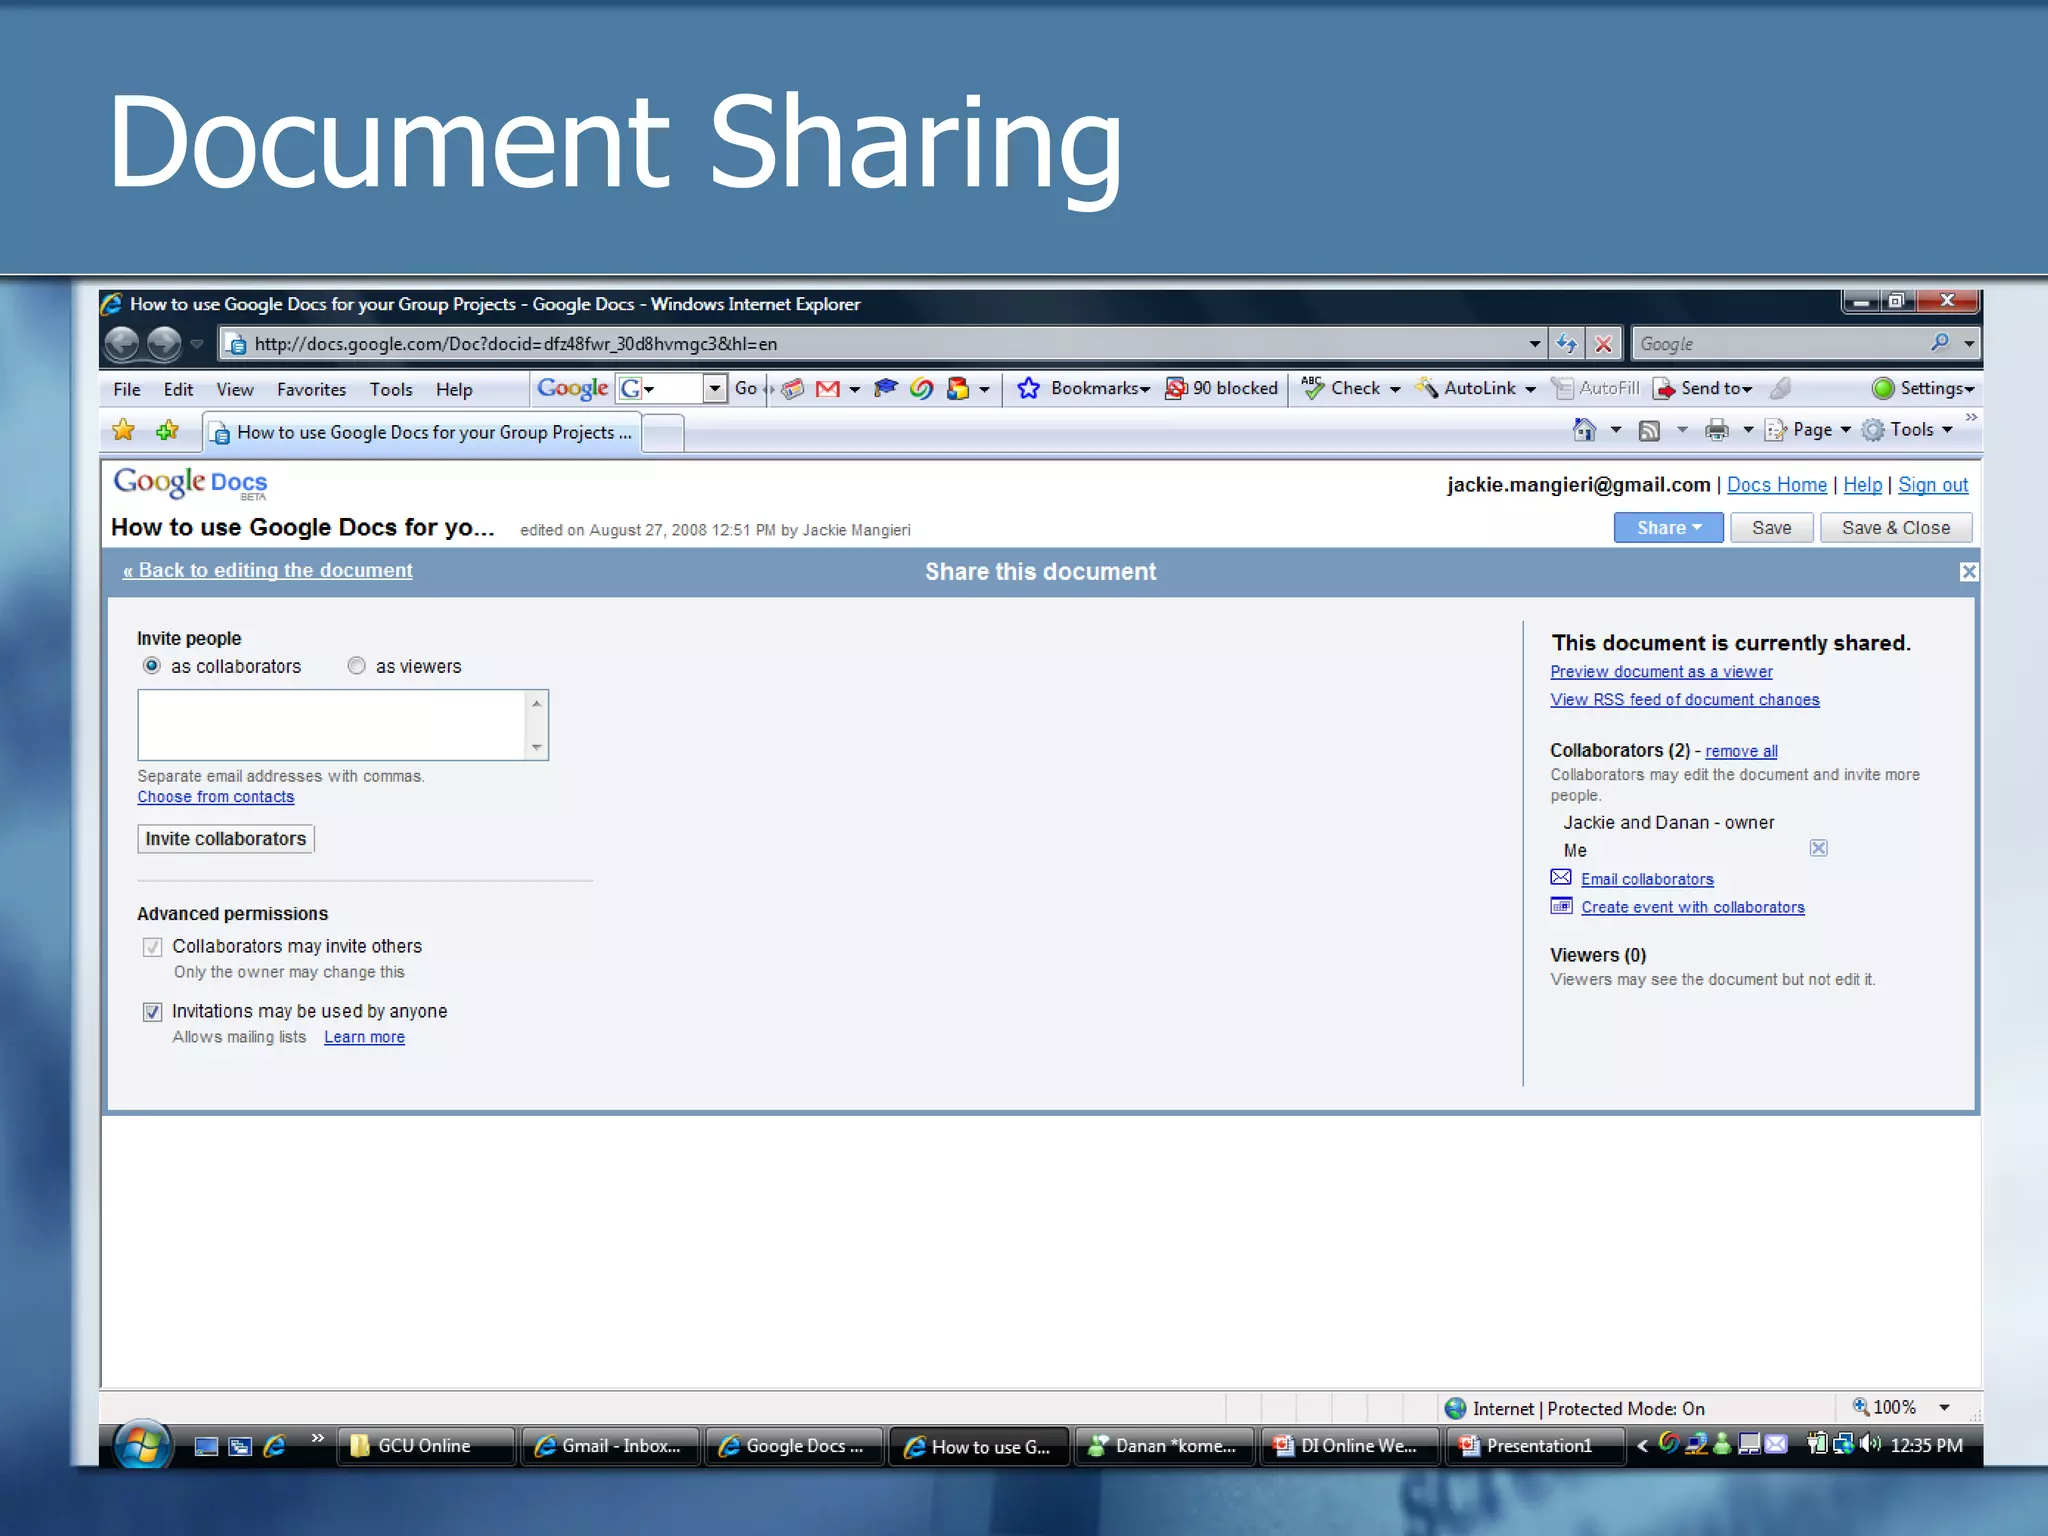The image size is (2048, 1536).
Task: Click the search magnifier icon in Google box
Action: (x=1940, y=343)
